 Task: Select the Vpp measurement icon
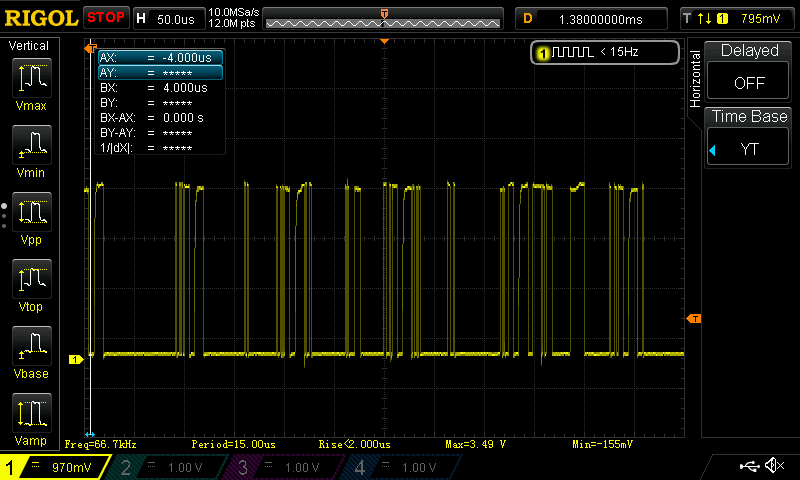[32, 212]
